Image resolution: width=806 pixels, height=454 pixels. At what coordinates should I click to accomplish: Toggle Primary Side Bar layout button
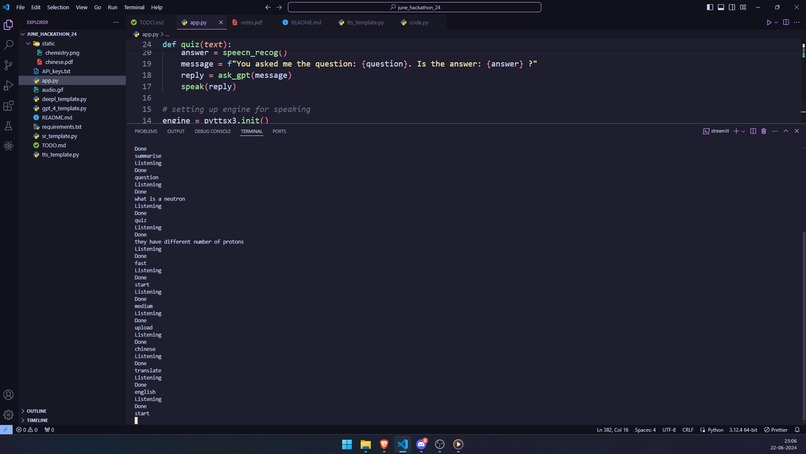coord(710,7)
